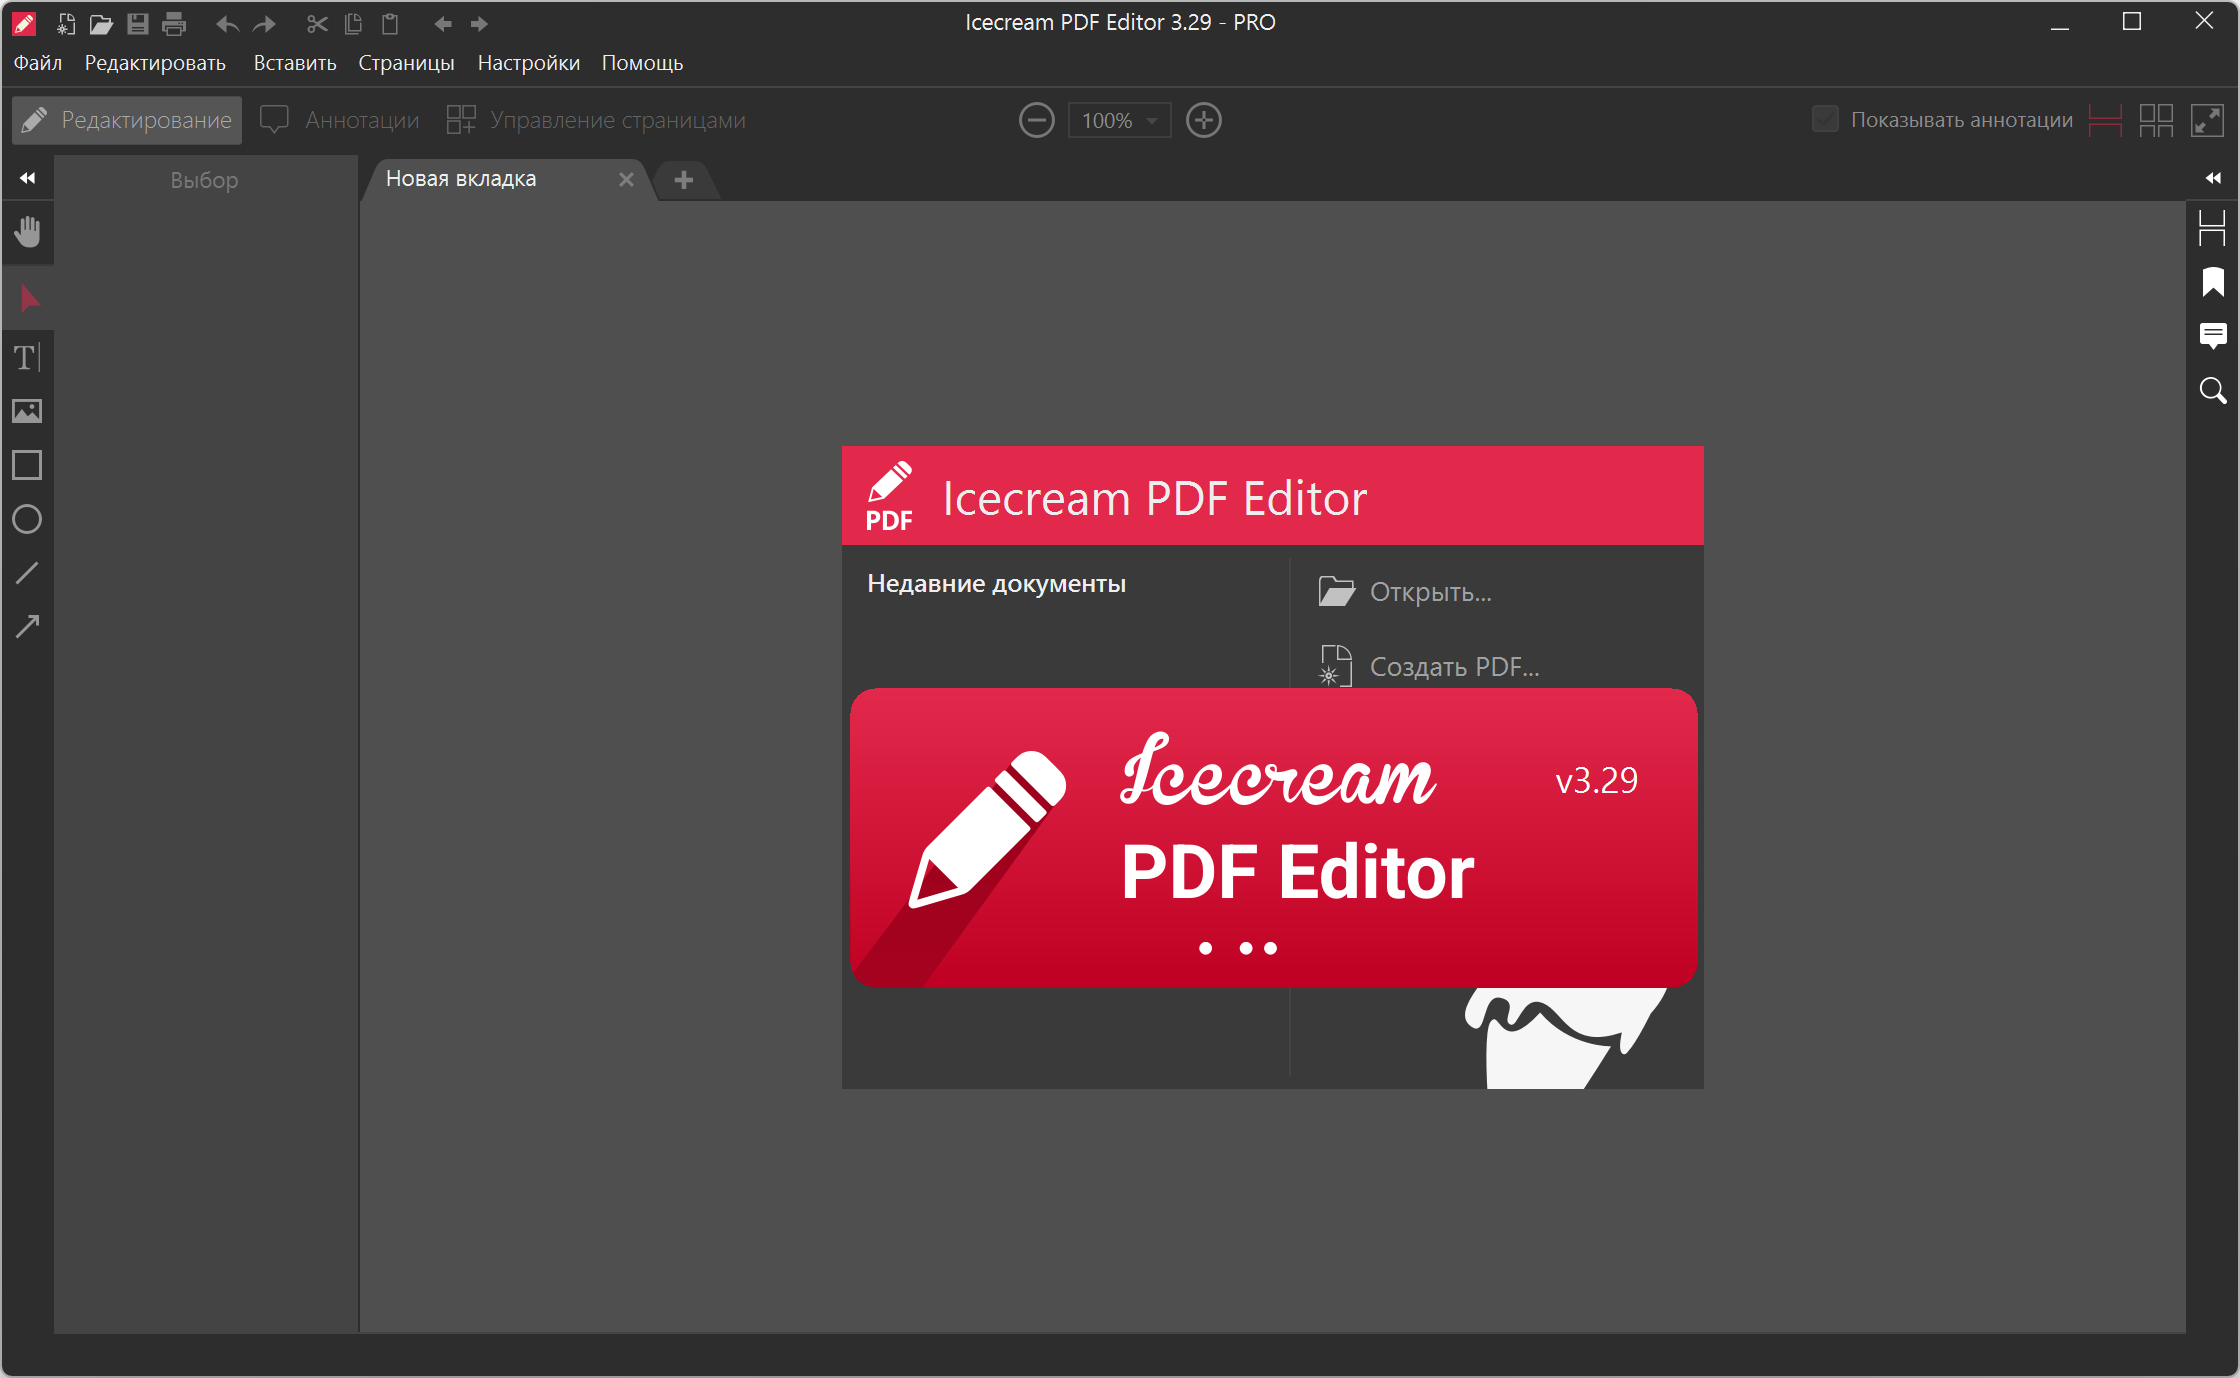Switch to Управление страницами mode
2240x1378 pixels.
[x=596, y=120]
